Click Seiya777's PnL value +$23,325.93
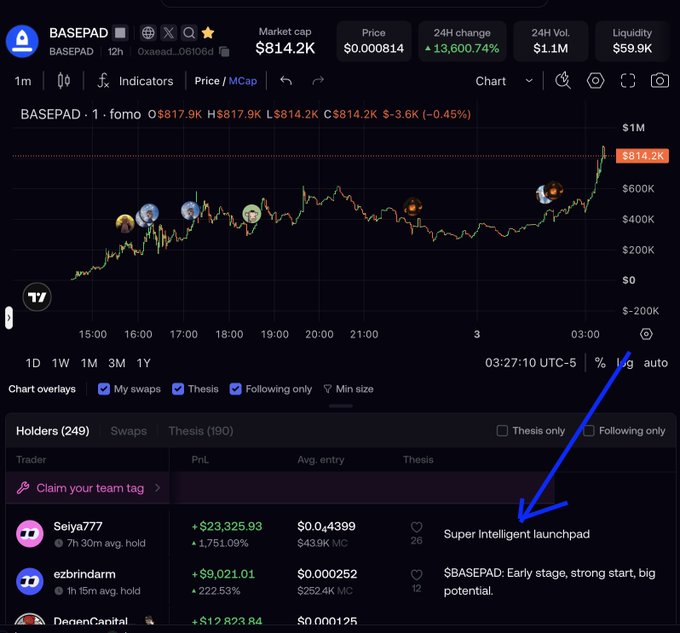 click(227, 526)
